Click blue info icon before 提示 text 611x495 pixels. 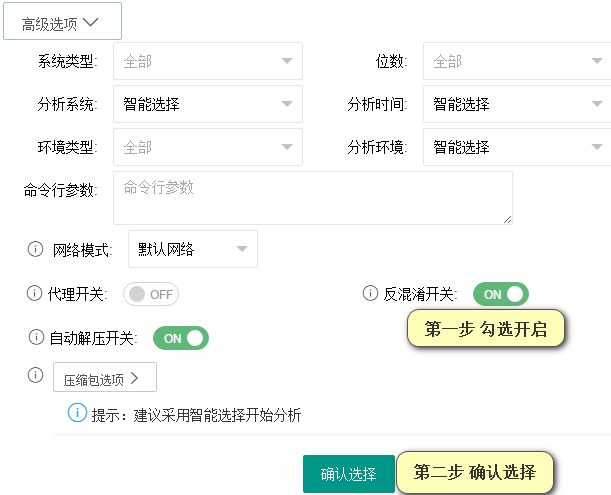[77, 412]
